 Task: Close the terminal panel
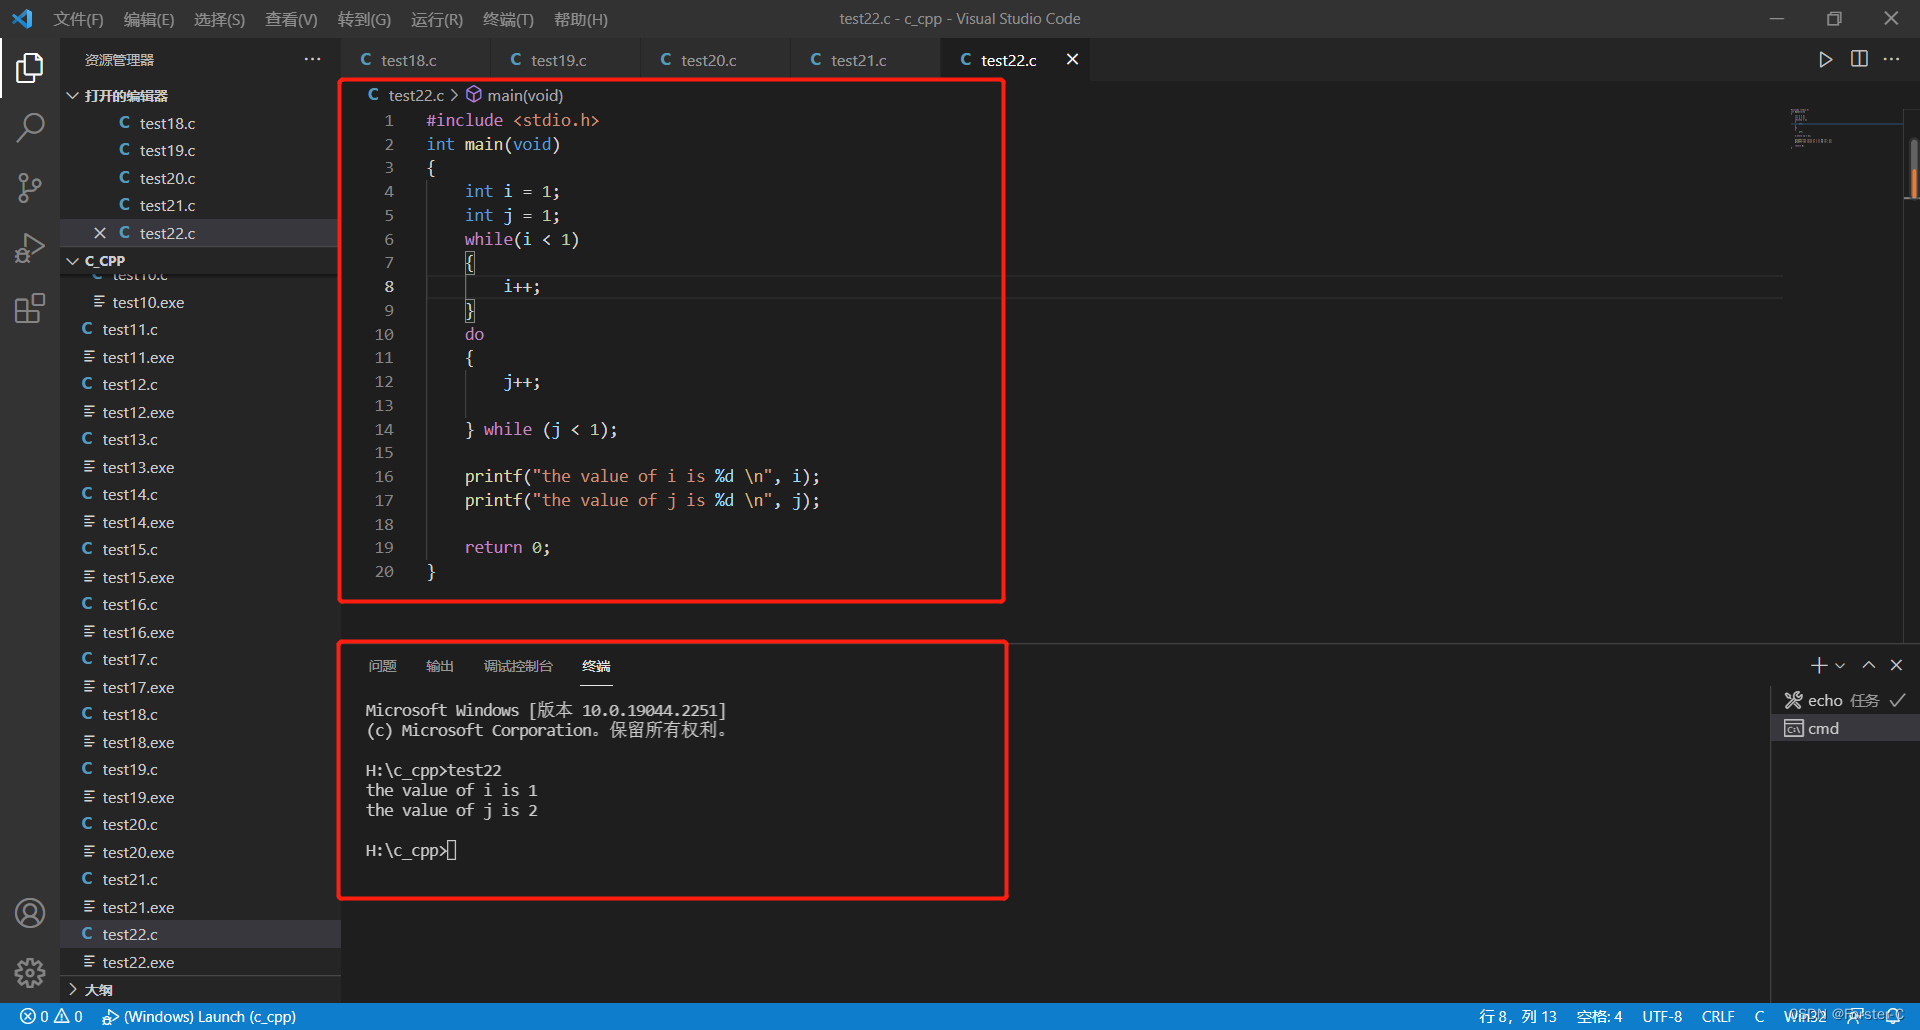point(1896,665)
